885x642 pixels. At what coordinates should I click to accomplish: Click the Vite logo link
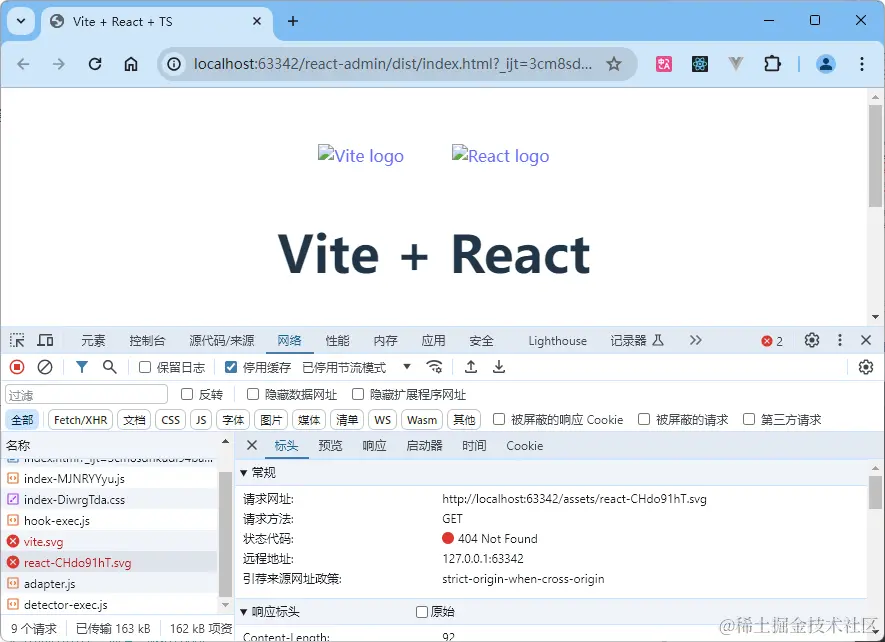(361, 155)
